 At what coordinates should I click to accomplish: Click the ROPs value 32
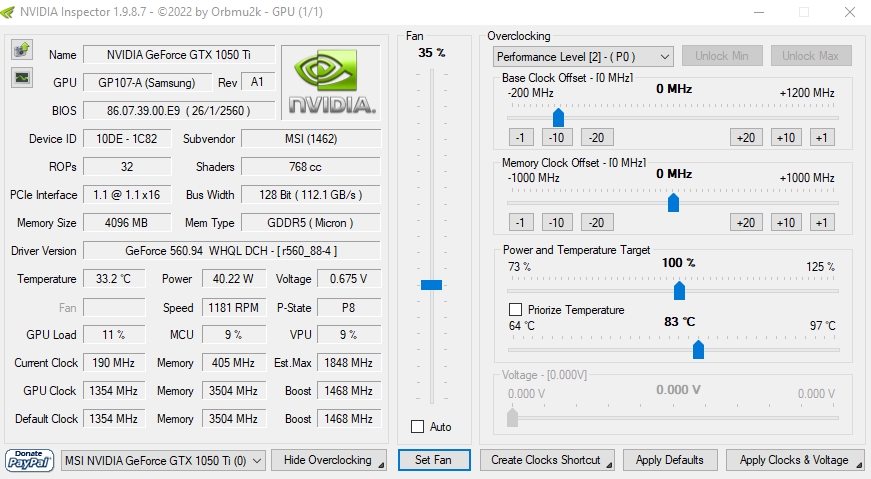[127, 167]
